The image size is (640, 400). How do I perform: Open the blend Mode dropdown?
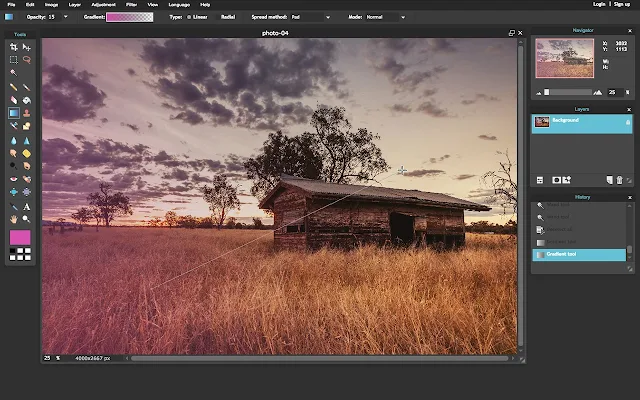(x=386, y=17)
